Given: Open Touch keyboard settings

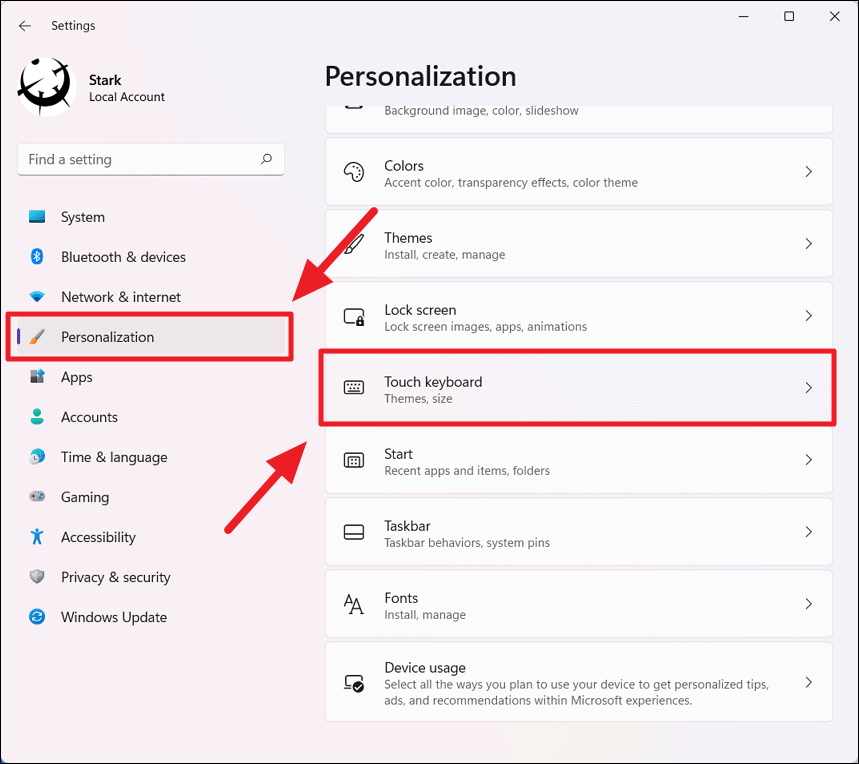Looking at the screenshot, I should [579, 388].
